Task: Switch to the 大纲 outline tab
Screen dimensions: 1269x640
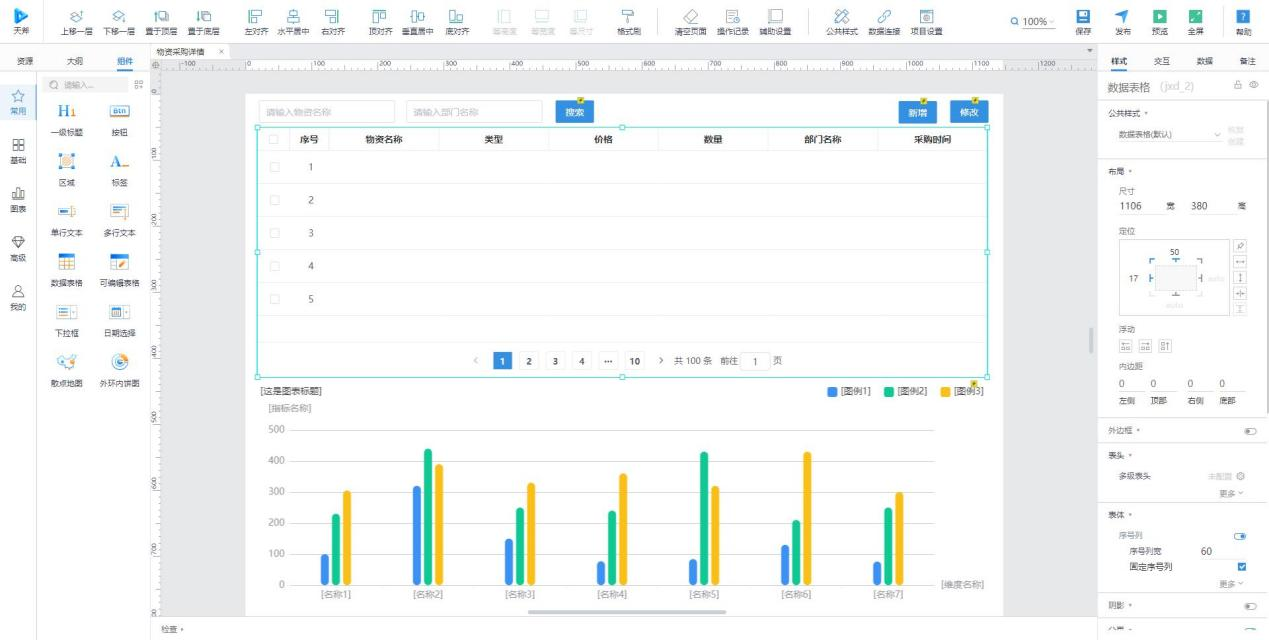Action: [75, 61]
